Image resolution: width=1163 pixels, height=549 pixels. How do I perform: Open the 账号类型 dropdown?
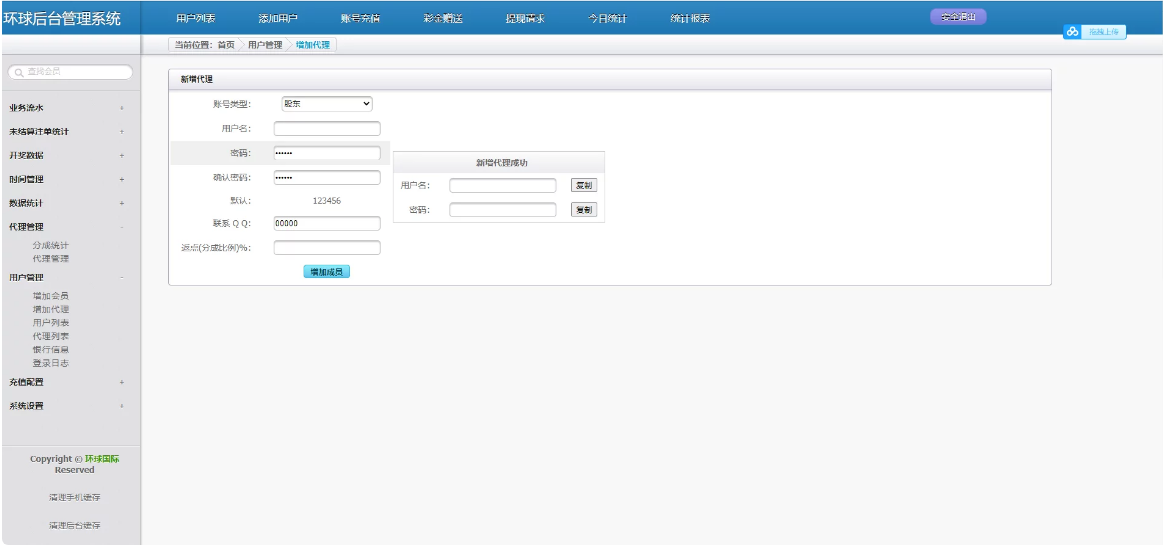(x=326, y=103)
